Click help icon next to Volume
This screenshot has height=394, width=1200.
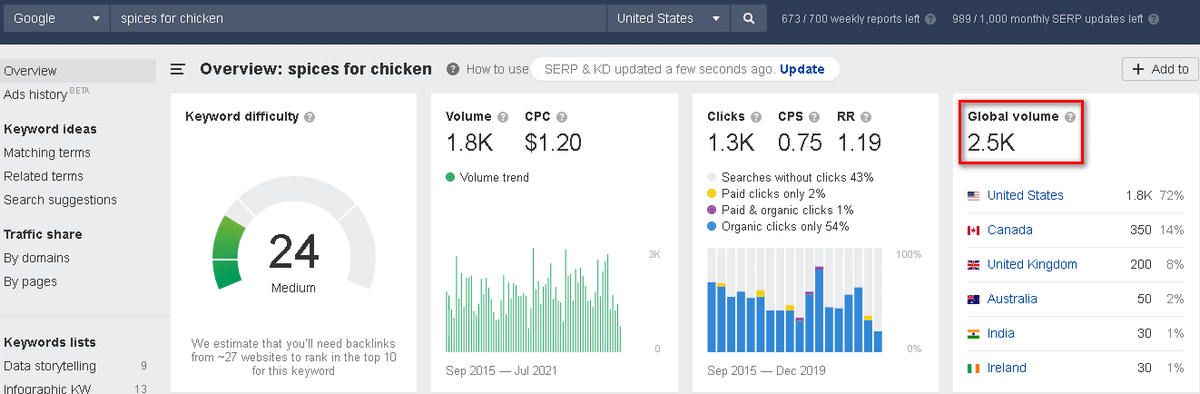[x=503, y=117]
